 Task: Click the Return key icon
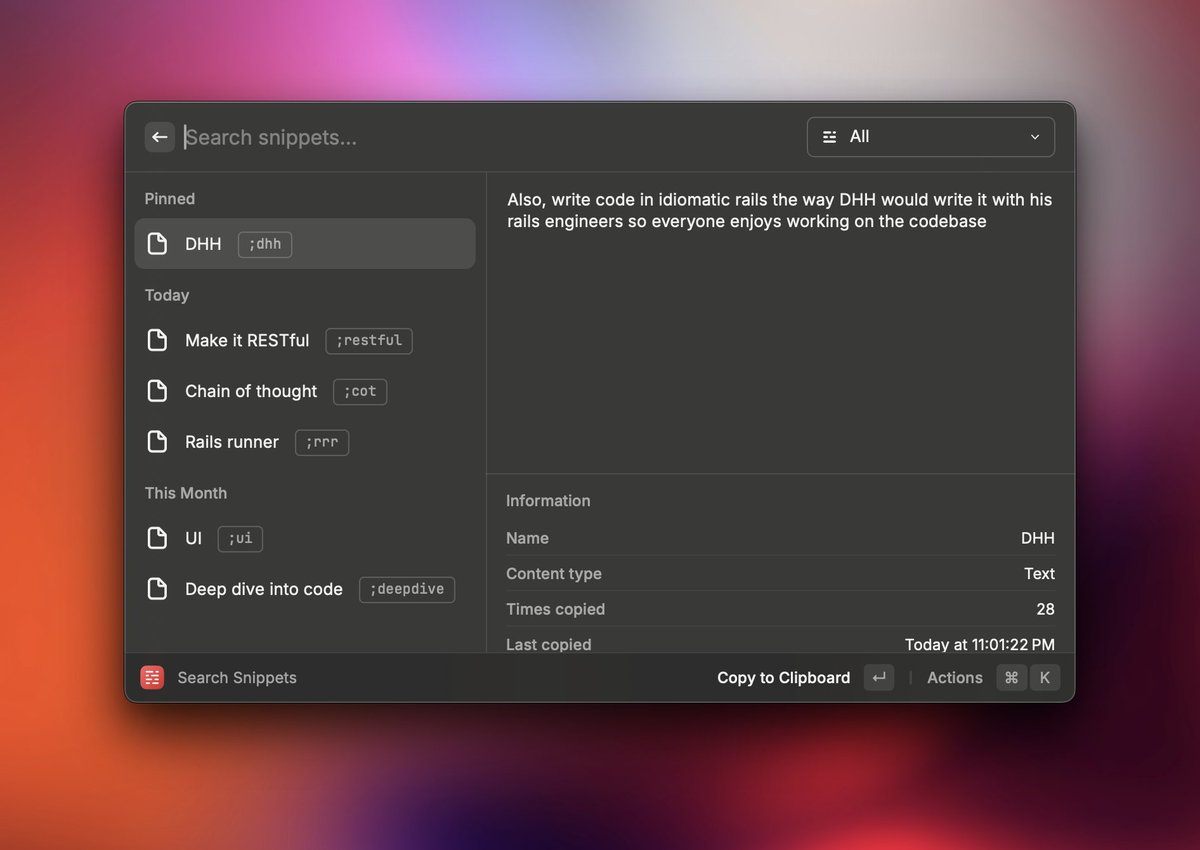[879, 677]
